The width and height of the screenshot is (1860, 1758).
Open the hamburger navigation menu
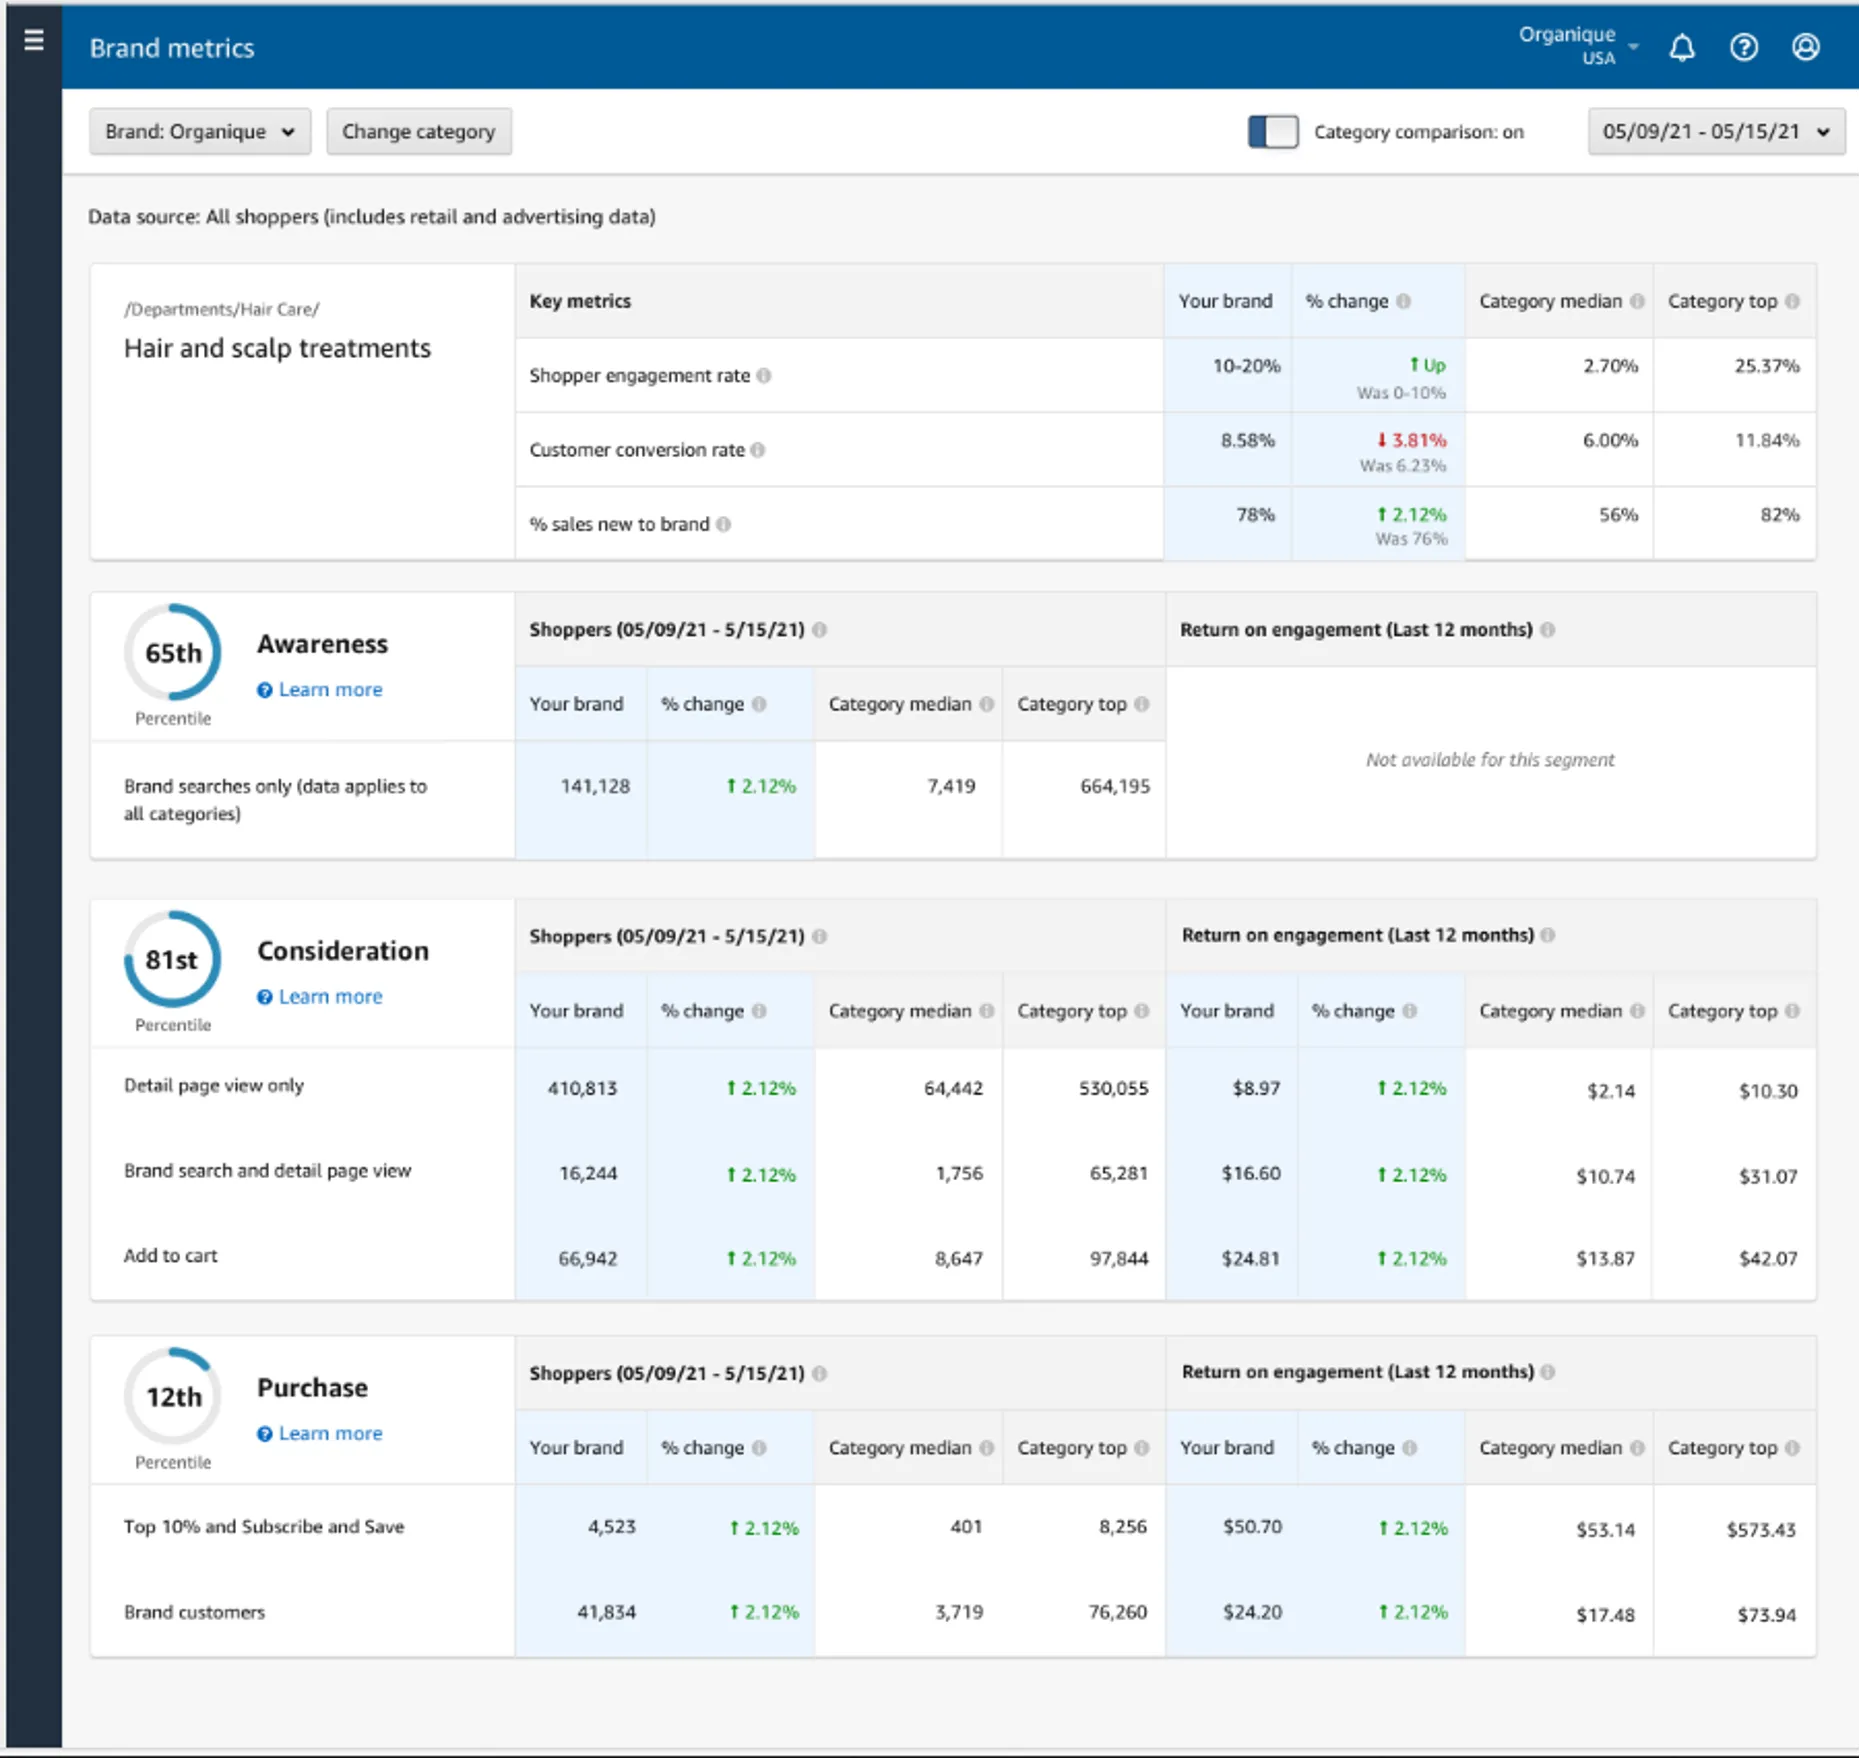[33, 40]
